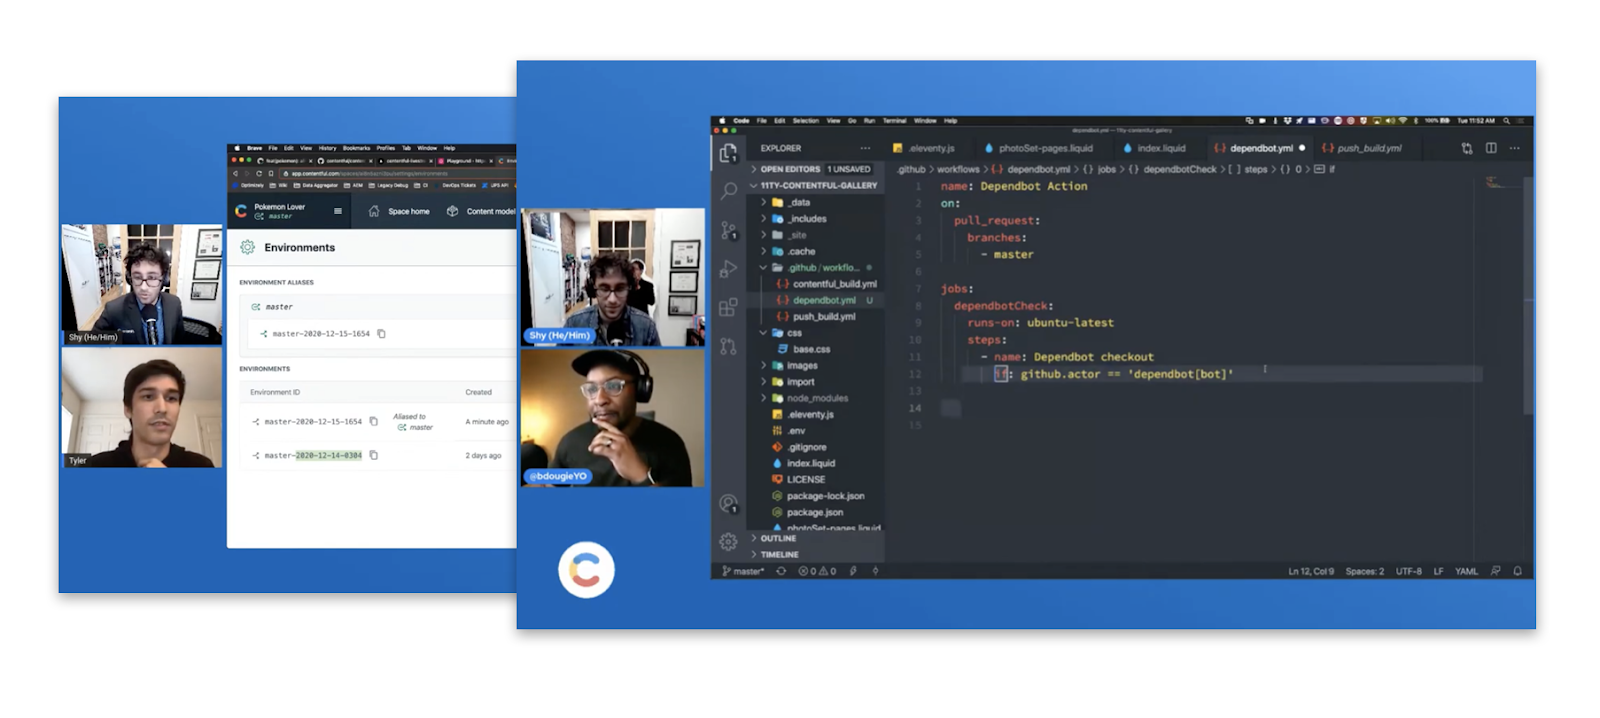1600x718 pixels.
Task: Open the Bookmarks menu in Brave
Action: point(356,148)
